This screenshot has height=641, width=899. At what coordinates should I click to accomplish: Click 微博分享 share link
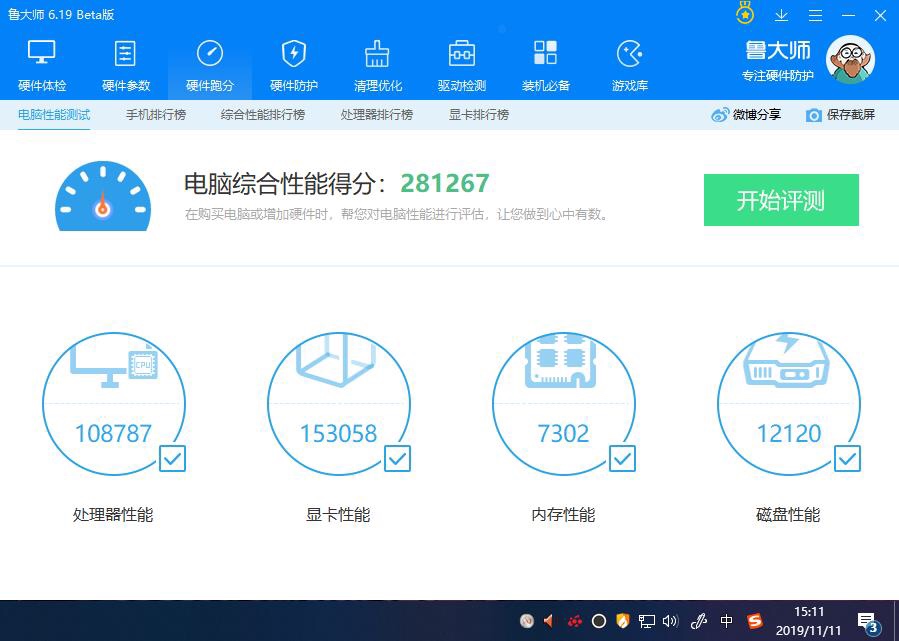(746, 115)
